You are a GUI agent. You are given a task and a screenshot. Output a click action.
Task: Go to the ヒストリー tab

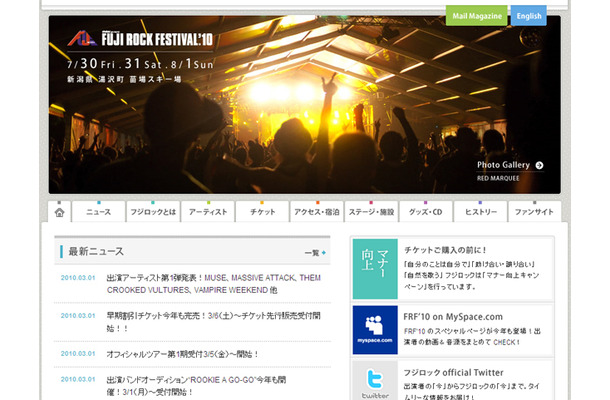coord(480,212)
